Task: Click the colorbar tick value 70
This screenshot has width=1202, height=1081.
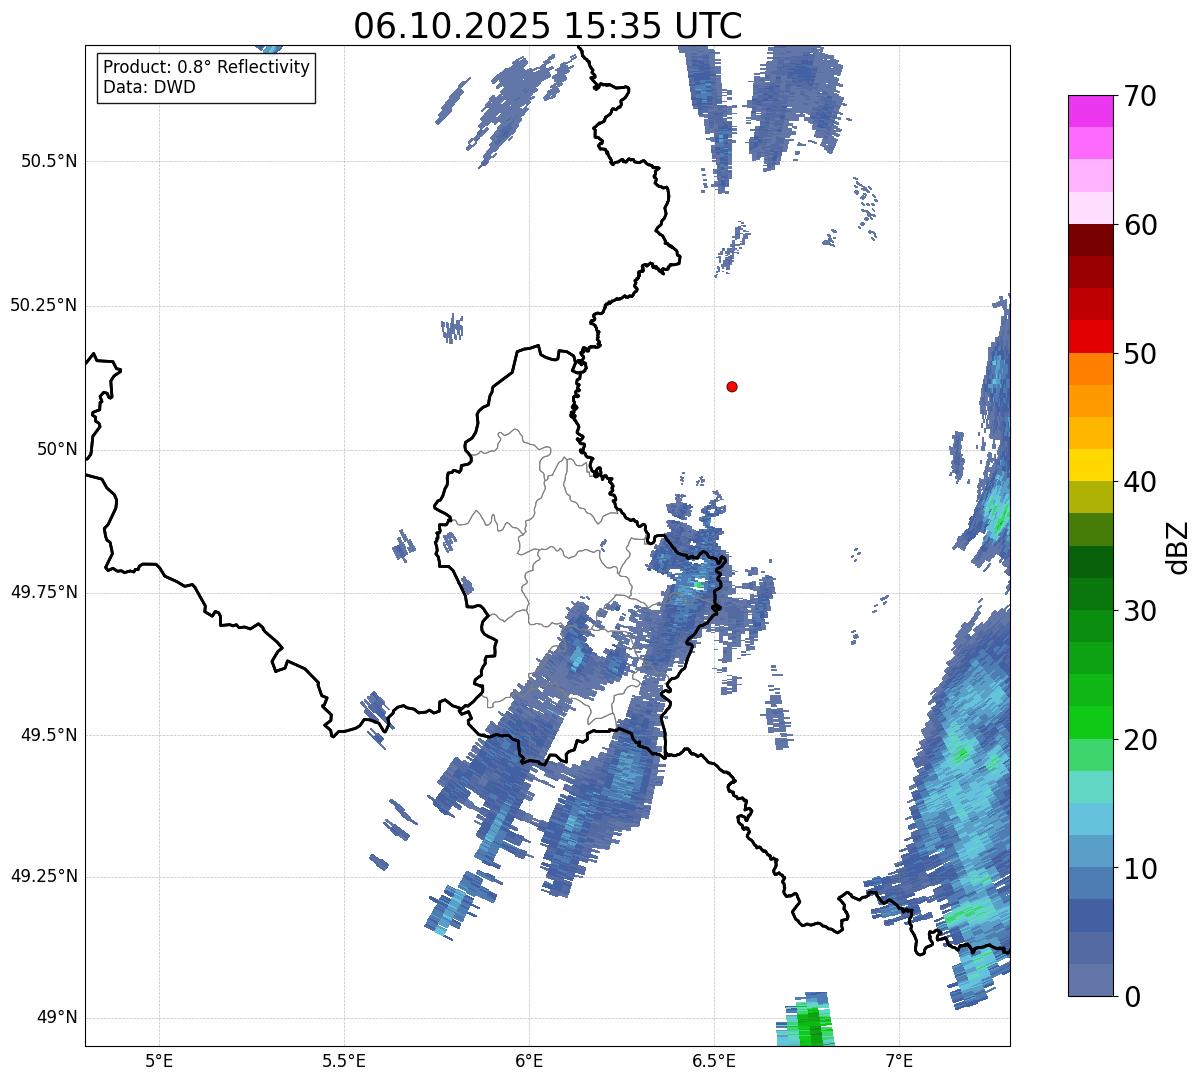Action: coord(1140,97)
